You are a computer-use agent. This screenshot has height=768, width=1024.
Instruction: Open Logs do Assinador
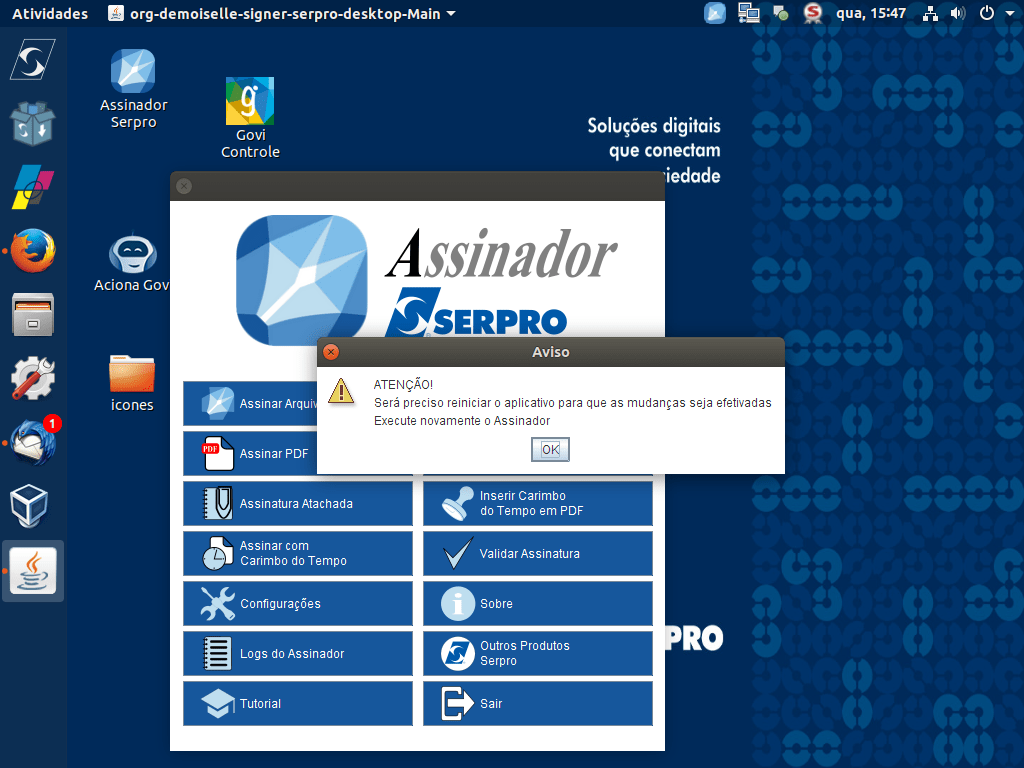298,653
